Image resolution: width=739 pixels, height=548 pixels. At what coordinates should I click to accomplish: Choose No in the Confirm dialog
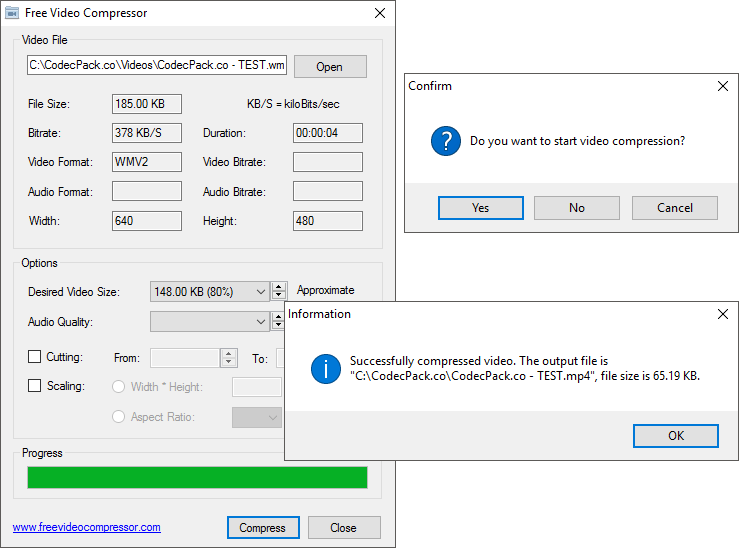point(577,208)
